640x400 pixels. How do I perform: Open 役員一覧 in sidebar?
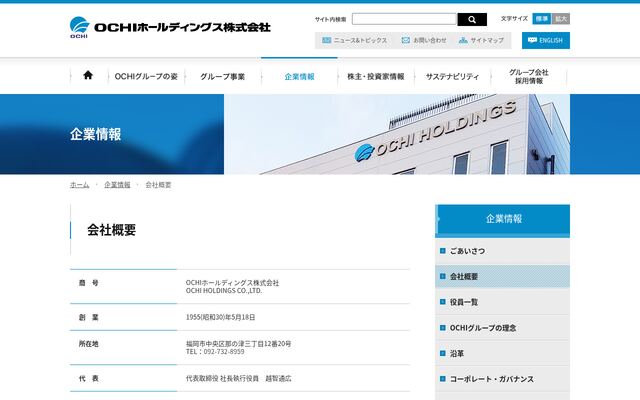[502, 302]
